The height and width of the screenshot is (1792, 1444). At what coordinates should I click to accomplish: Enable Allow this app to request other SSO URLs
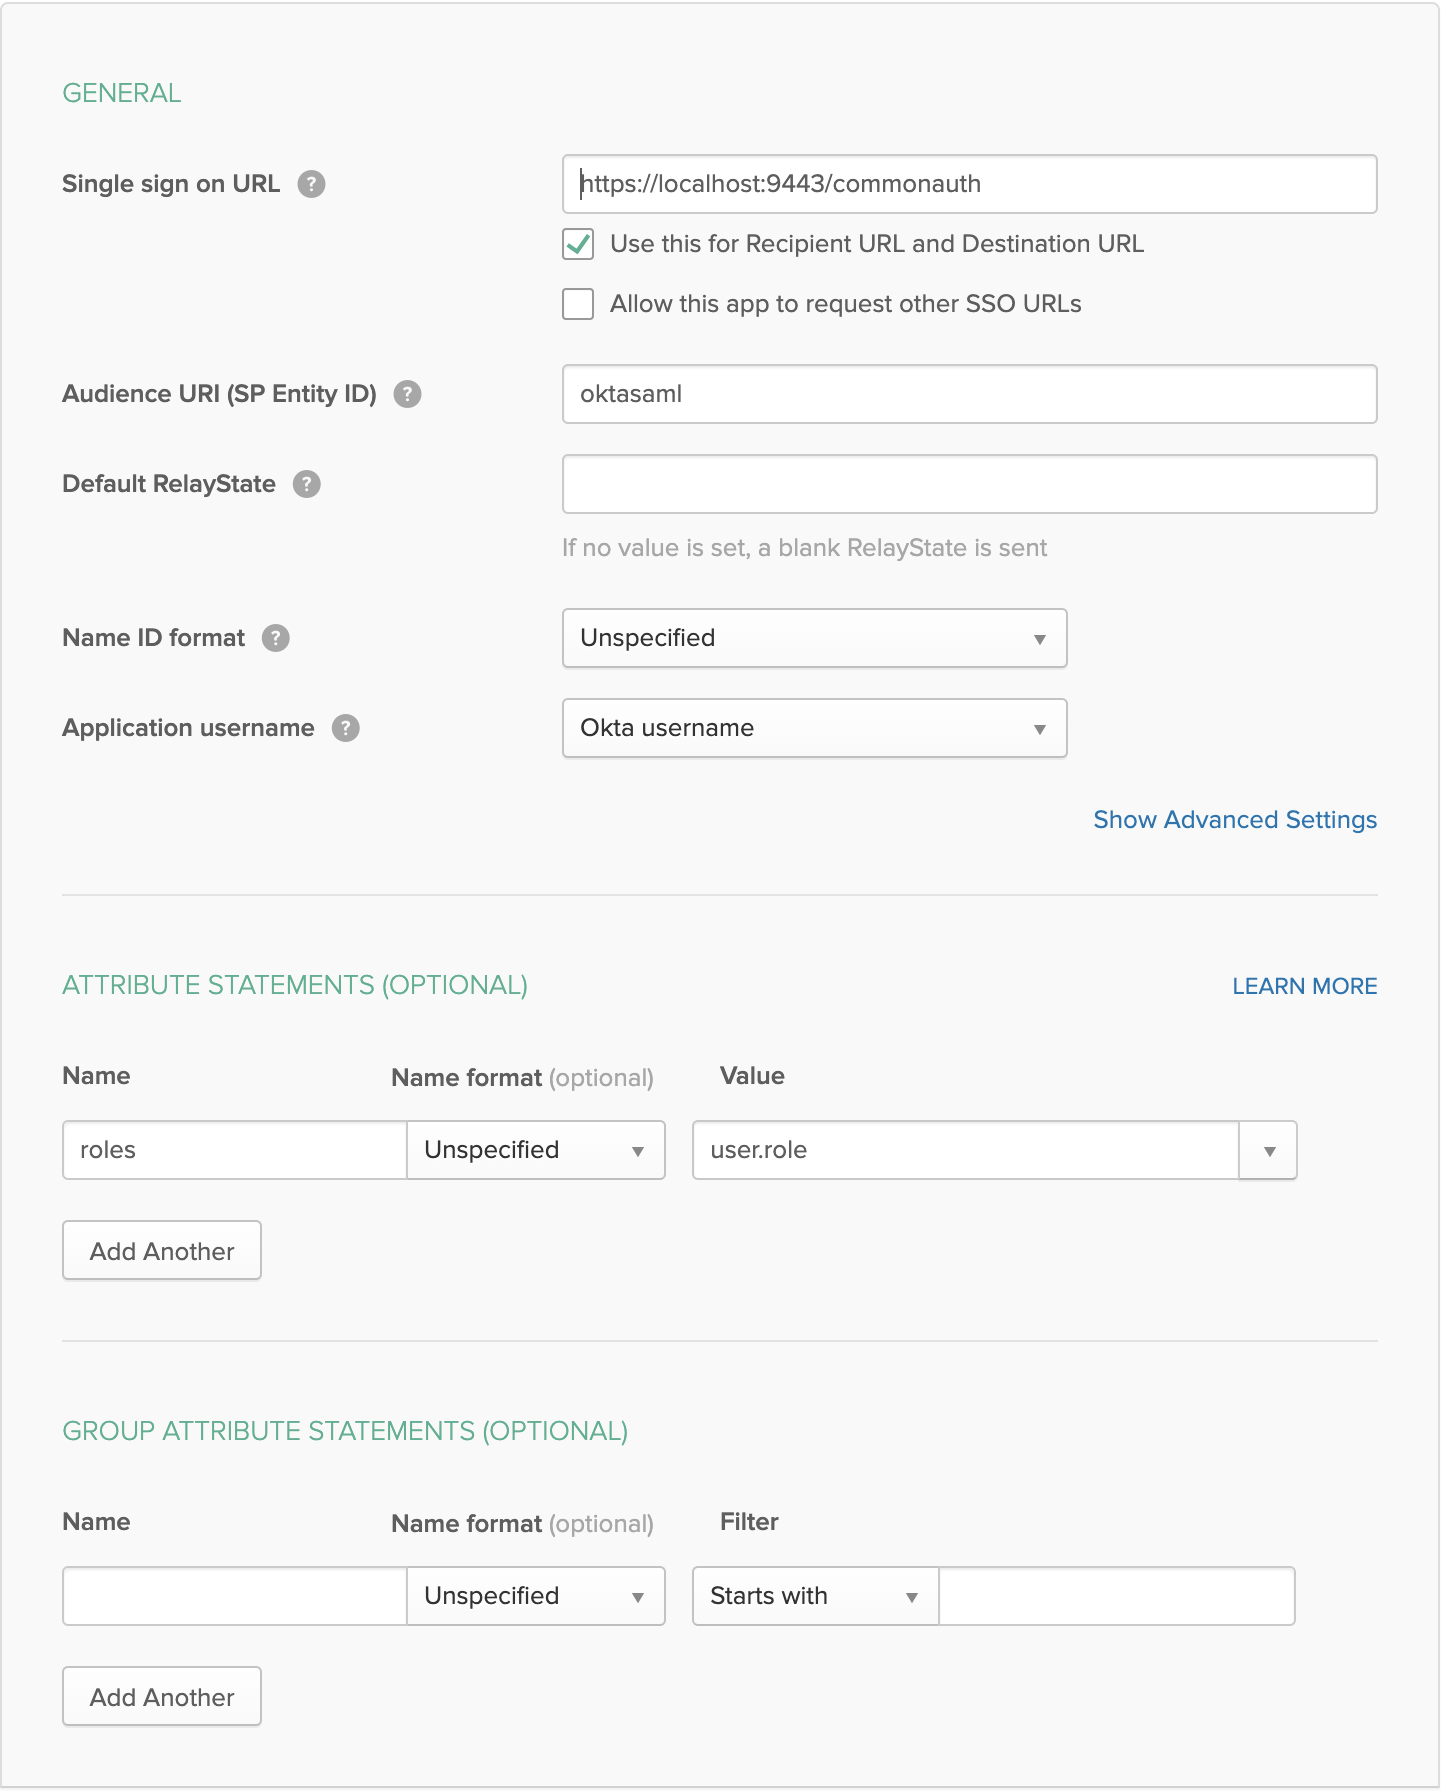pyautogui.click(x=578, y=304)
